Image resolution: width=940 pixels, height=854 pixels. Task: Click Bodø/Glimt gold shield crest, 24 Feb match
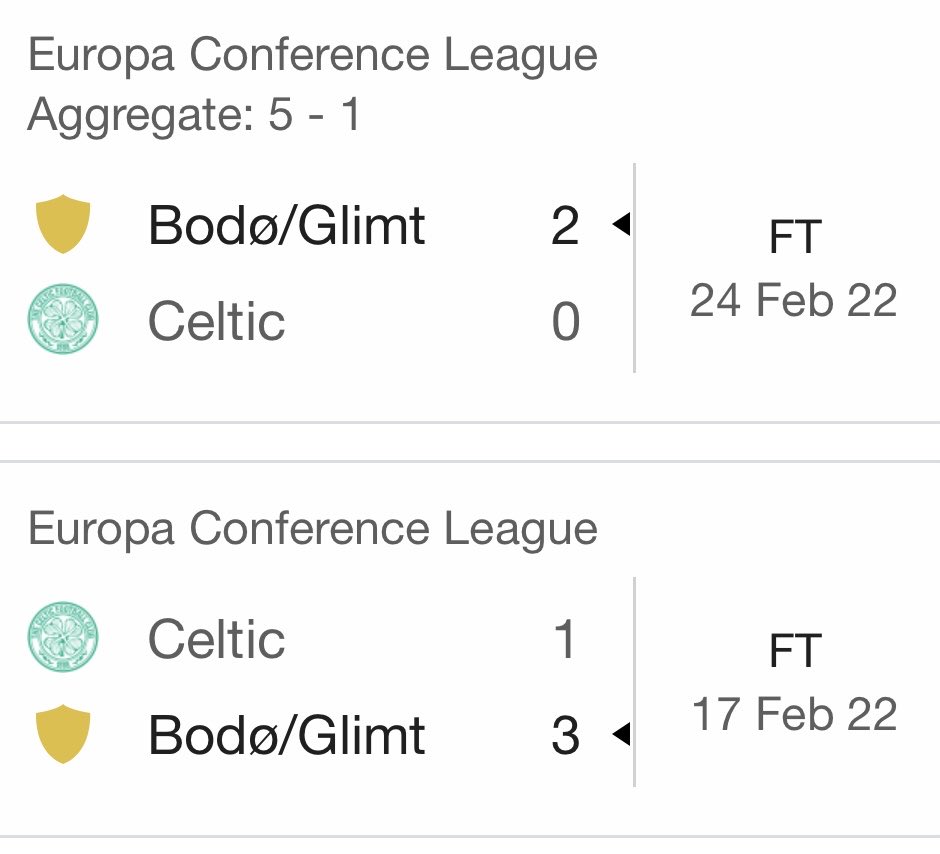(63, 224)
